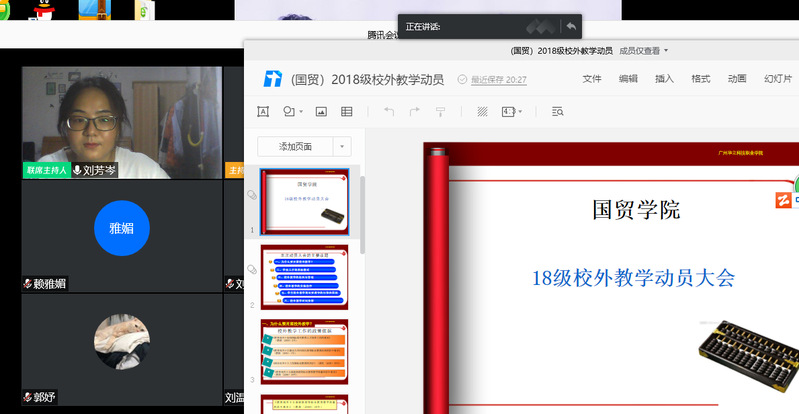Screen dimensions: 799x414
Task: Click the Tencent Docs logo icon
Action: click(x=271, y=79)
